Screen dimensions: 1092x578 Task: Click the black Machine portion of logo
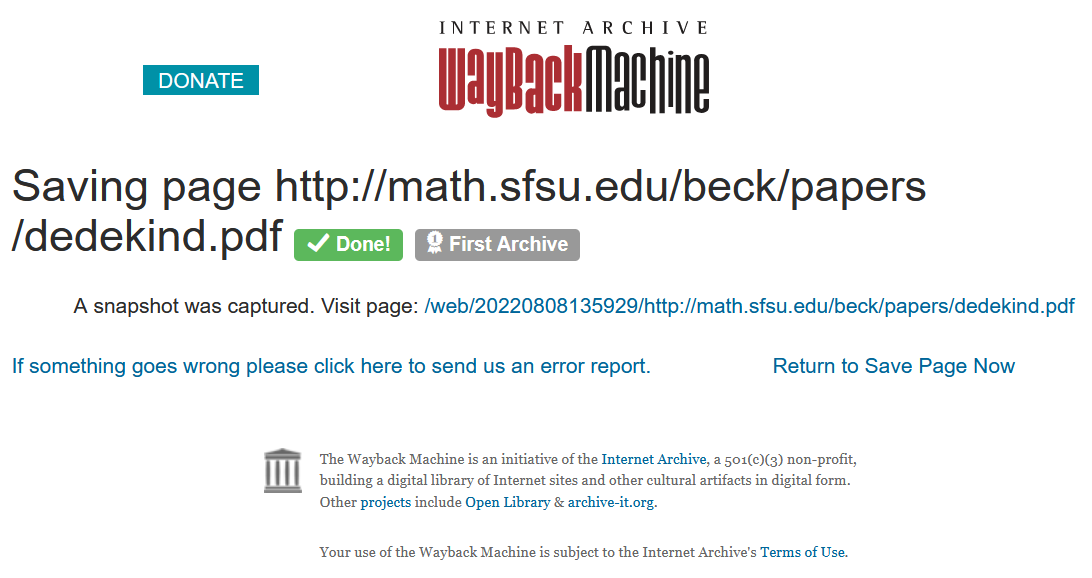647,79
